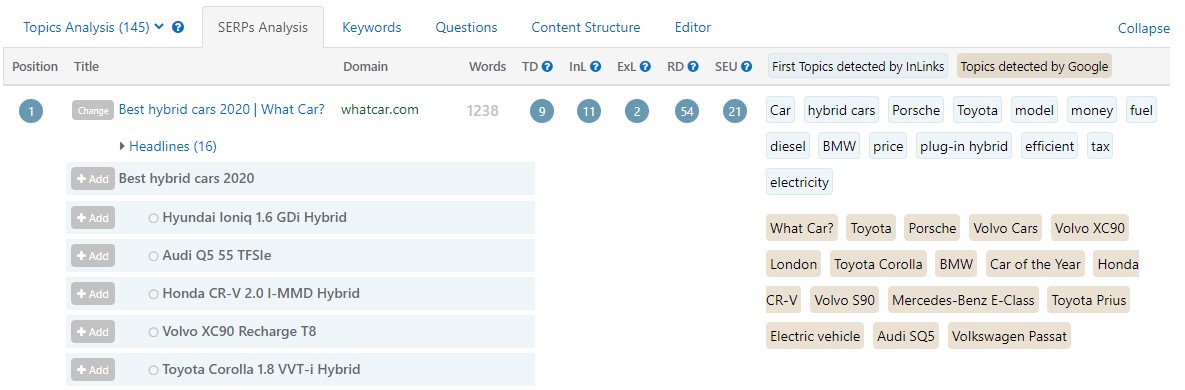
Task: Select radio beside Hyundai Ioniq headline
Action: (x=153, y=218)
